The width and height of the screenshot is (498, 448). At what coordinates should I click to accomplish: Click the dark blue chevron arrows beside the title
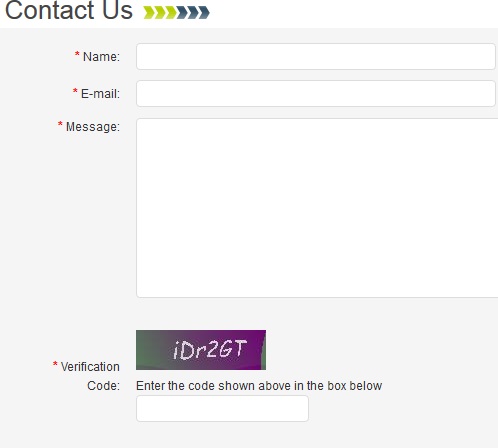(193, 12)
